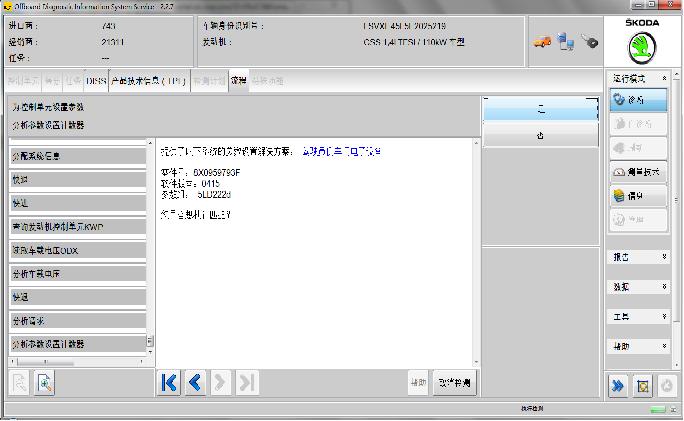Click the message pane scrollbar down arrow
The width and height of the screenshot is (684, 421).
pos(476,362)
